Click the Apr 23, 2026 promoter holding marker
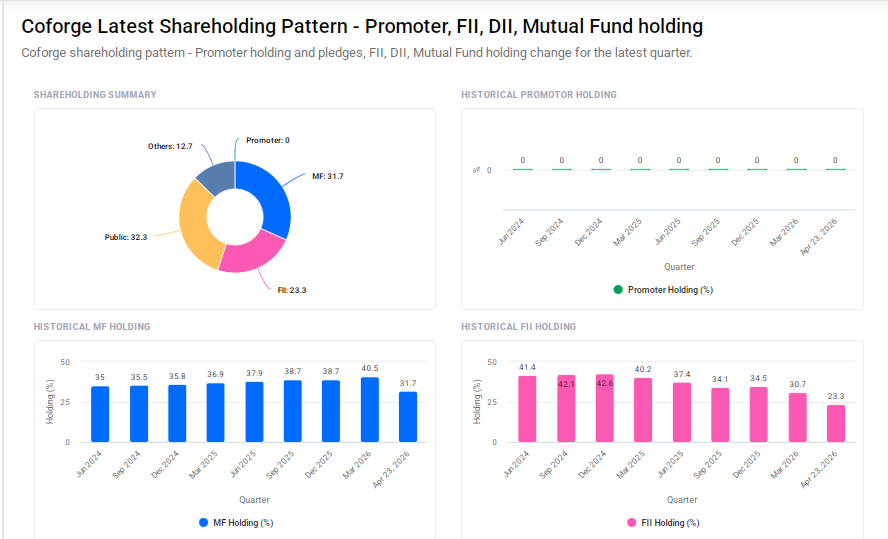 (x=835, y=169)
